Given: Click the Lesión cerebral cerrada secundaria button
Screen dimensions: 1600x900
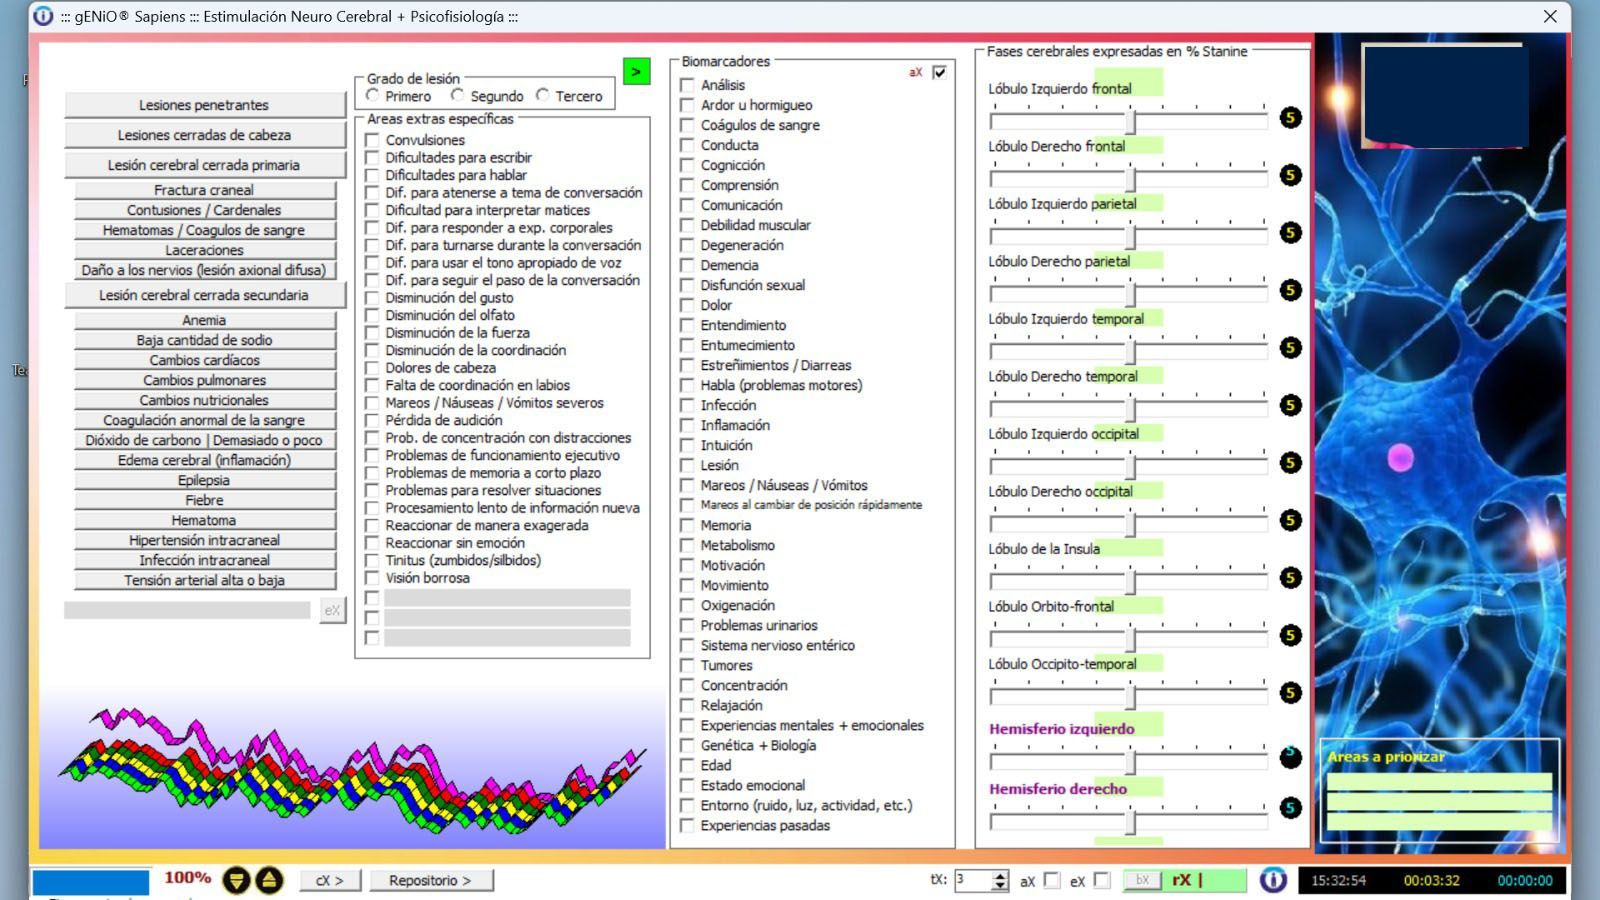Looking at the screenshot, I should tap(205, 295).
